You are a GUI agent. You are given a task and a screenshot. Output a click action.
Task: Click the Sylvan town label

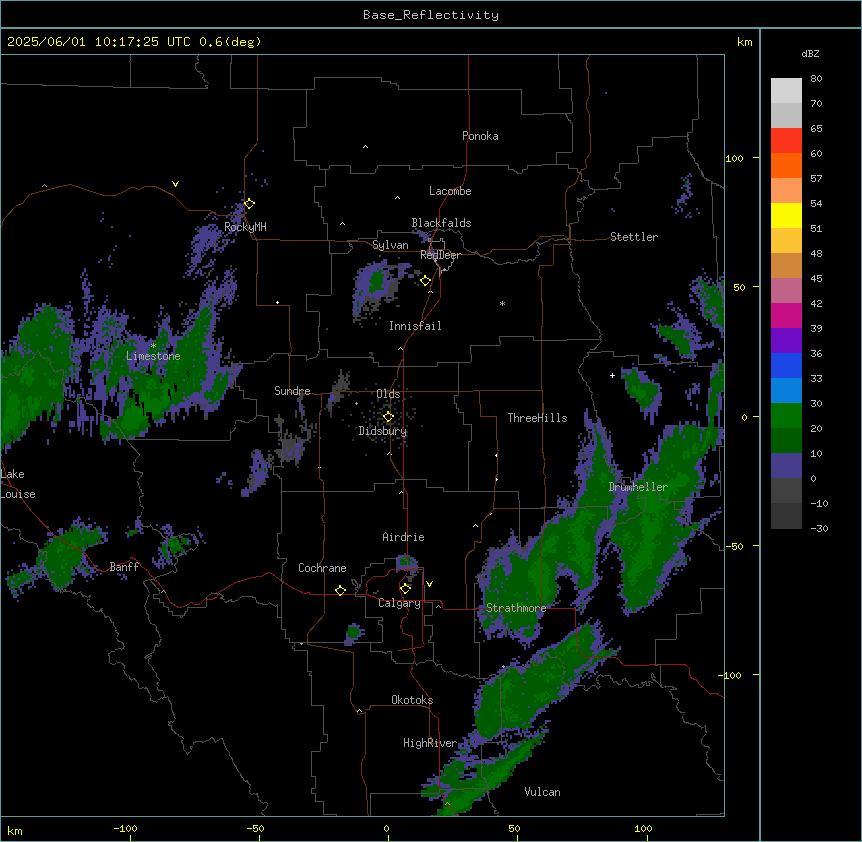tap(390, 245)
